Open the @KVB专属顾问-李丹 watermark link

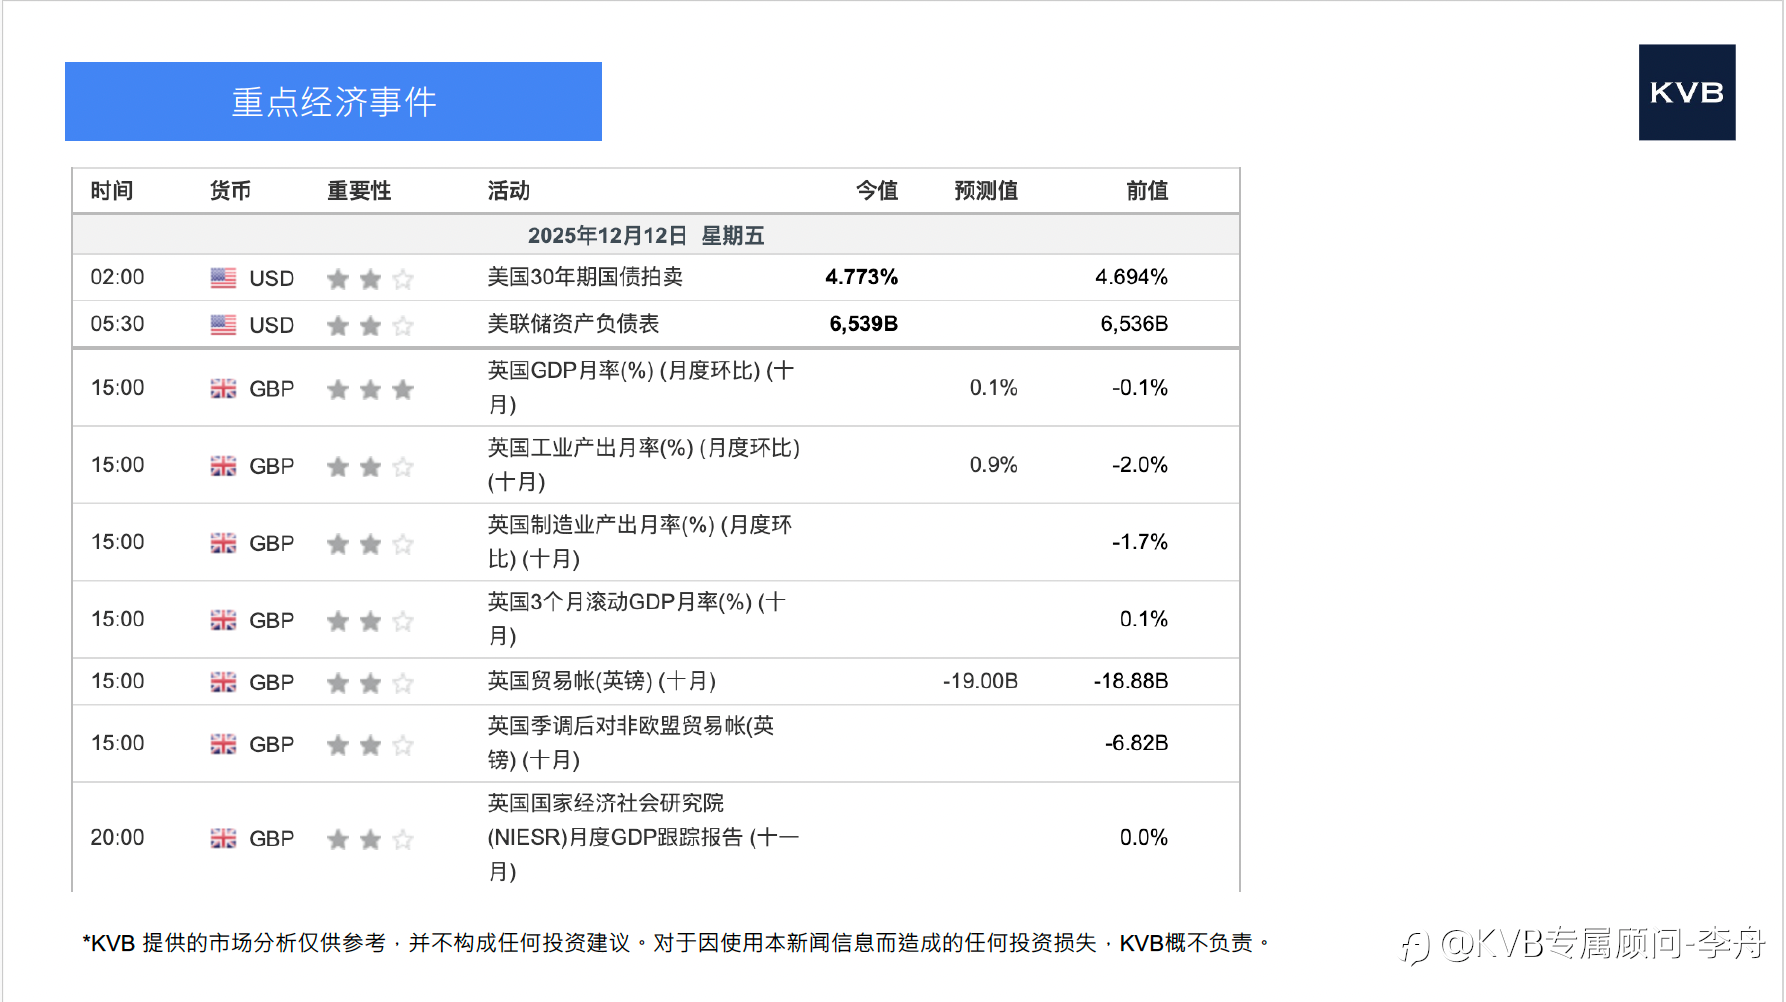1602,943
